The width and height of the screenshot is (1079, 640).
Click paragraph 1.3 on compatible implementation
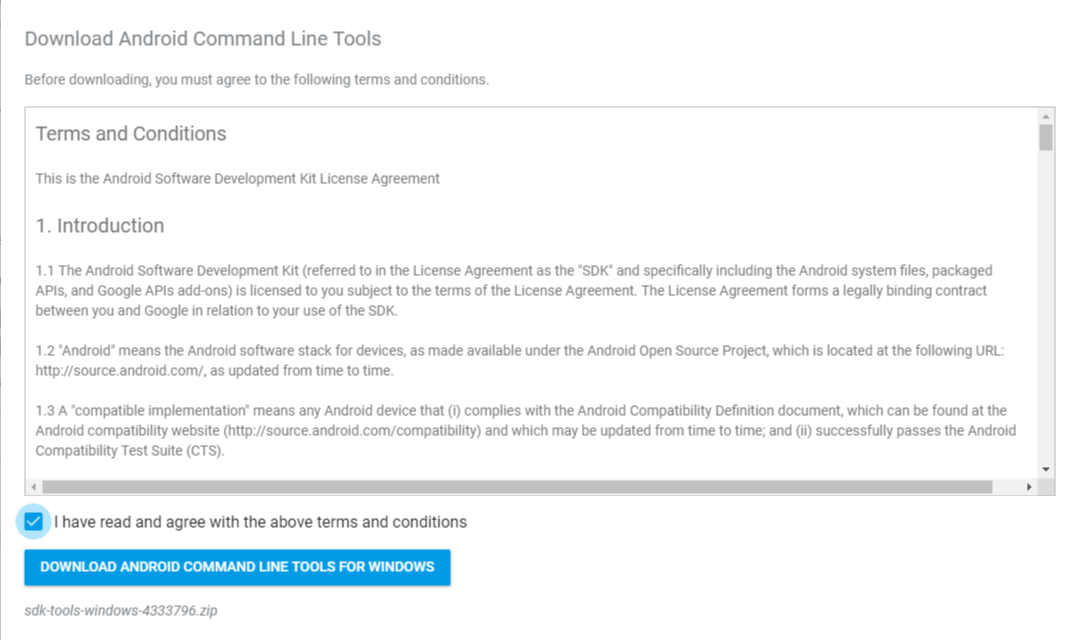click(525, 431)
